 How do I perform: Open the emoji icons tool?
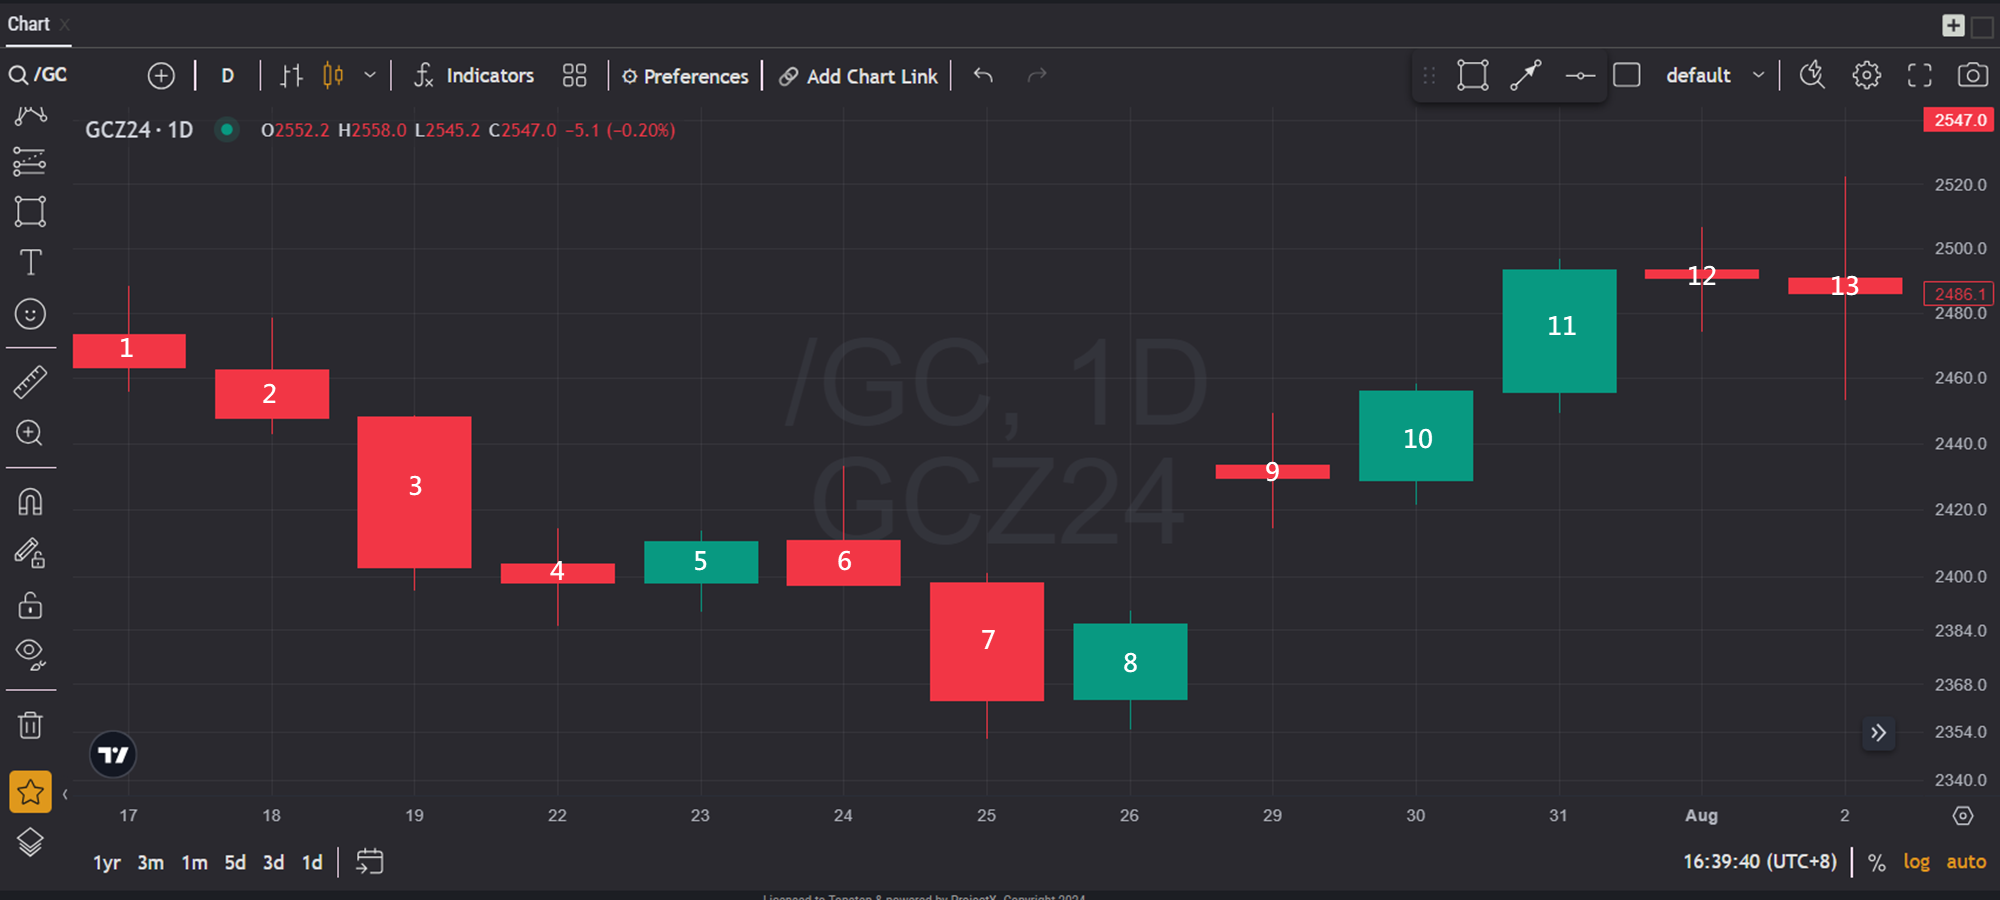pos(30,314)
